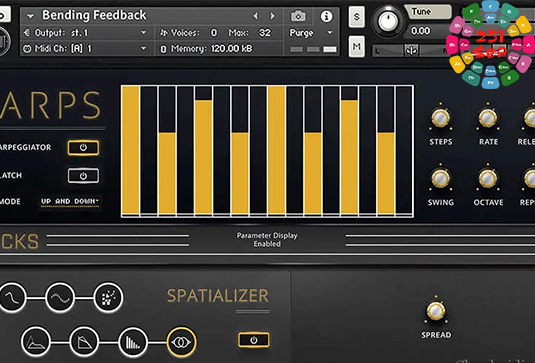Click the Bending Feedback instrument name
This screenshot has width=535, height=363.
pos(94,15)
